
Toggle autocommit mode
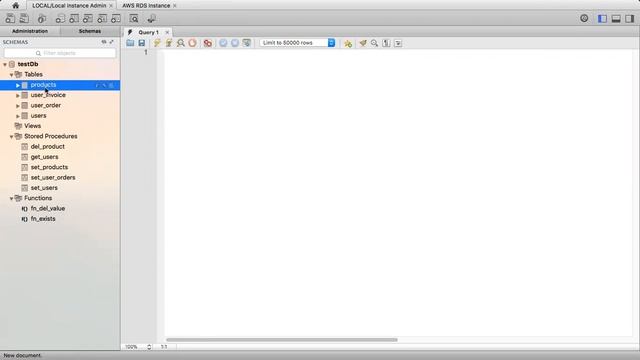pyautogui.click(x=247, y=43)
